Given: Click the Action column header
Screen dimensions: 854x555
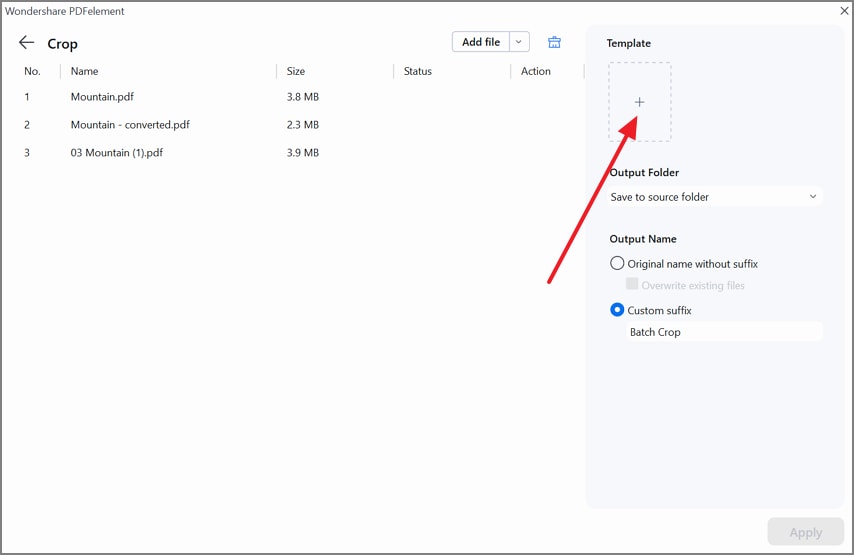Looking at the screenshot, I should tap(535, 71).
